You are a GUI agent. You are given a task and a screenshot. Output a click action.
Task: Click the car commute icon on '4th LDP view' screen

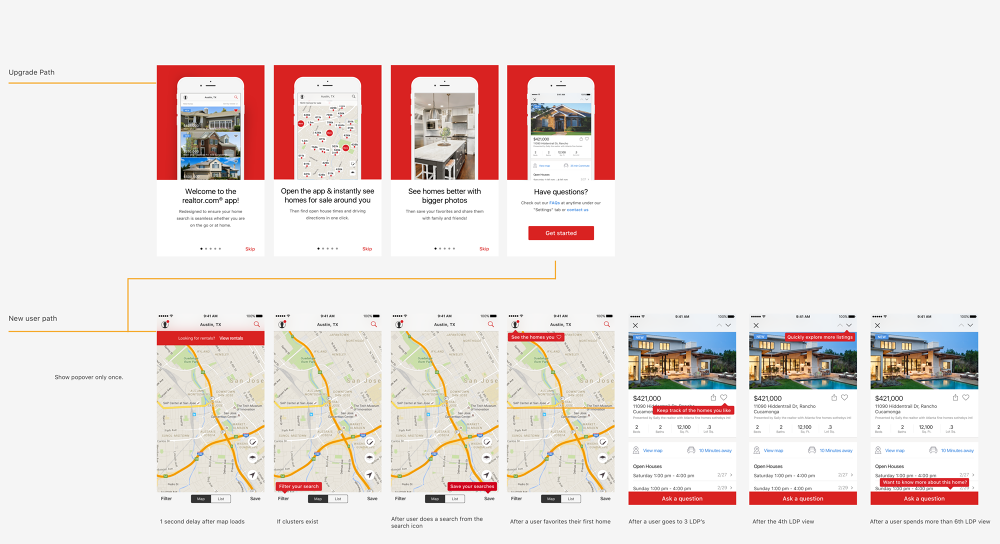coord(812,450)
